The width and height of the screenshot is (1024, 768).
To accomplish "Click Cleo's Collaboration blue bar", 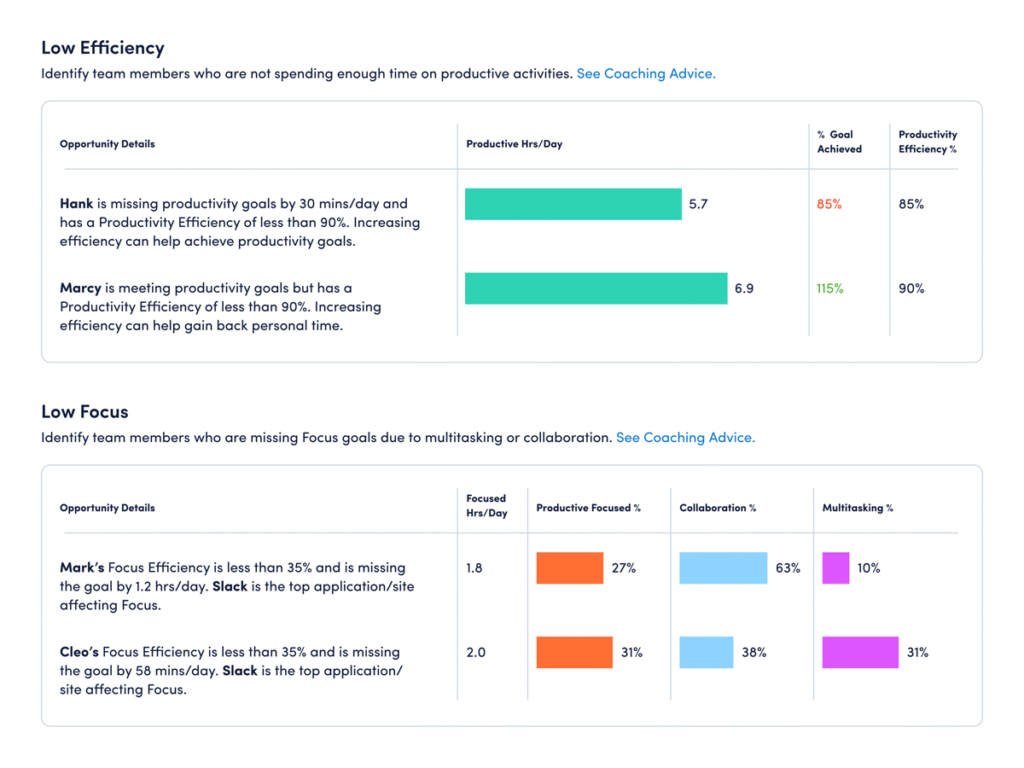I will tap(706, 652).
